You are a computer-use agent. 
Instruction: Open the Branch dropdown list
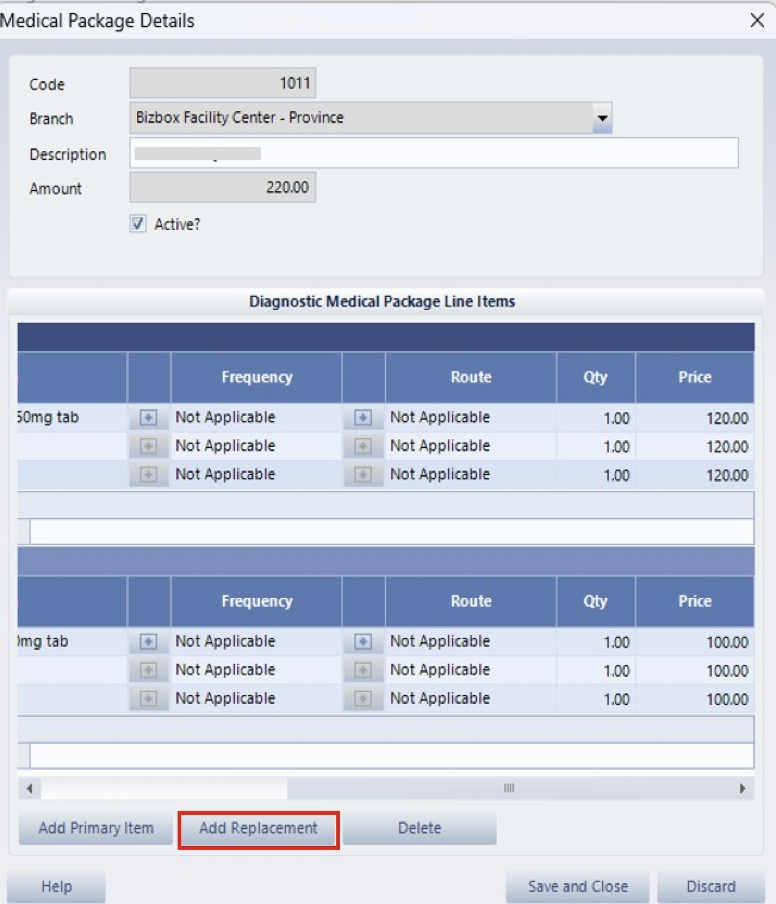pos(601,118)
